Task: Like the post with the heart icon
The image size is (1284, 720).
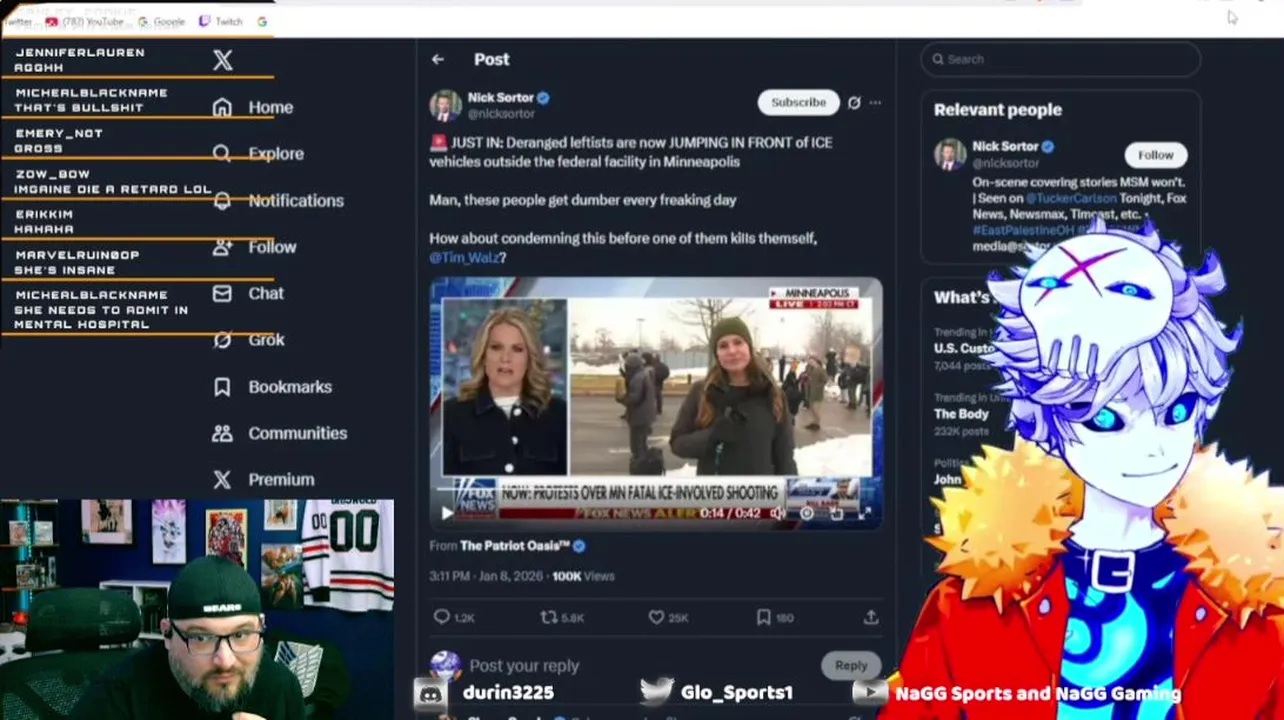Action: [x=656, y=618]
